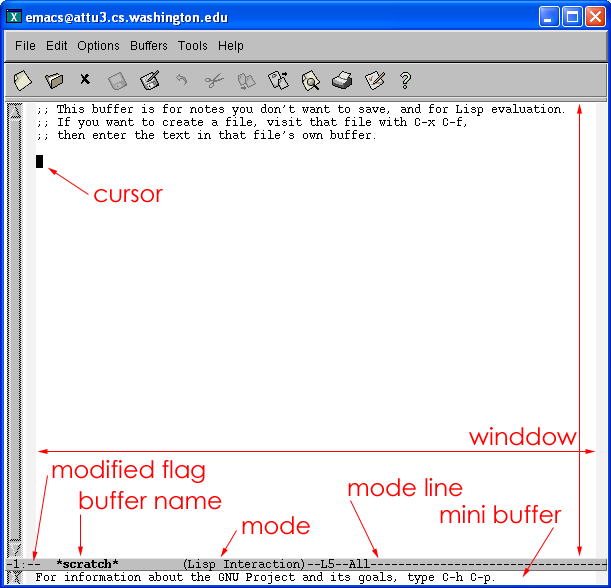
Task: Click the L5 line number in mode line
Action: tap(328, 564)
